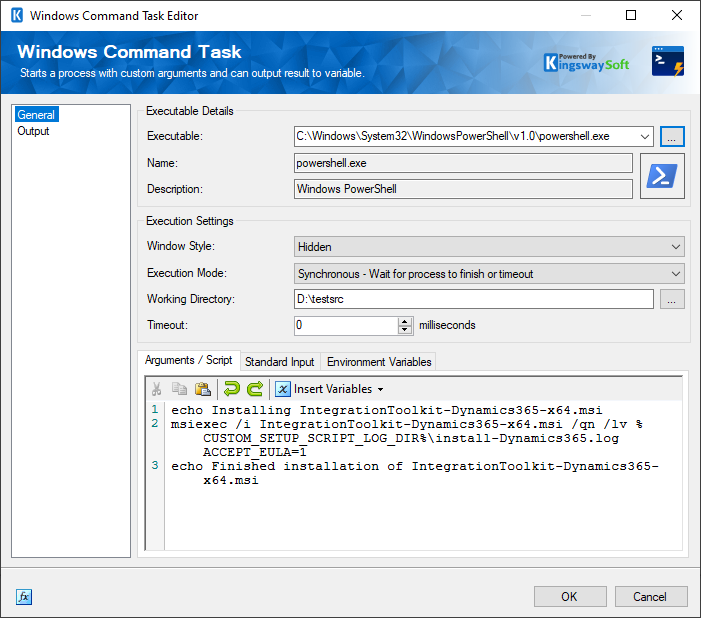Switch to the Environment Variables tab
This screenshot has height=618, width=701.
pos(379,362)
